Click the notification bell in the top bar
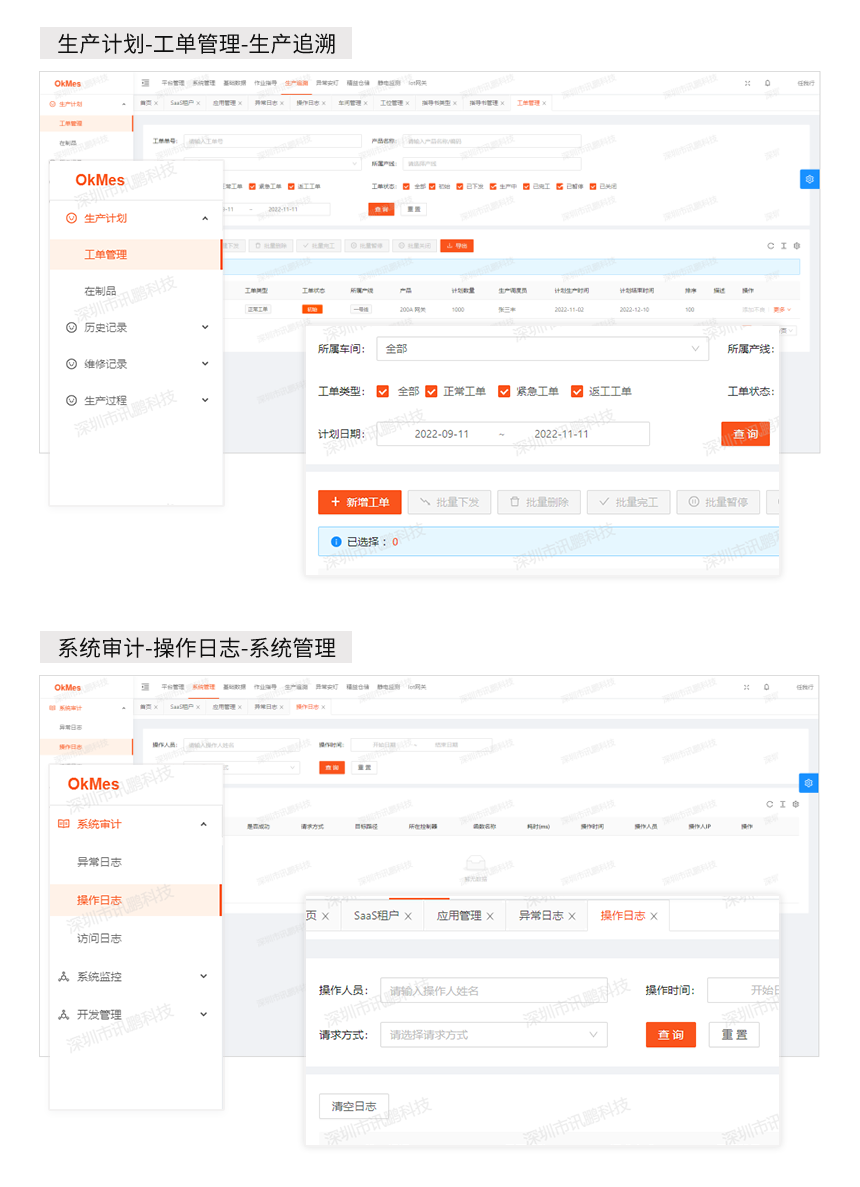Image resolution: width=860 pixels, height=1187 pixels. point(767,84)
